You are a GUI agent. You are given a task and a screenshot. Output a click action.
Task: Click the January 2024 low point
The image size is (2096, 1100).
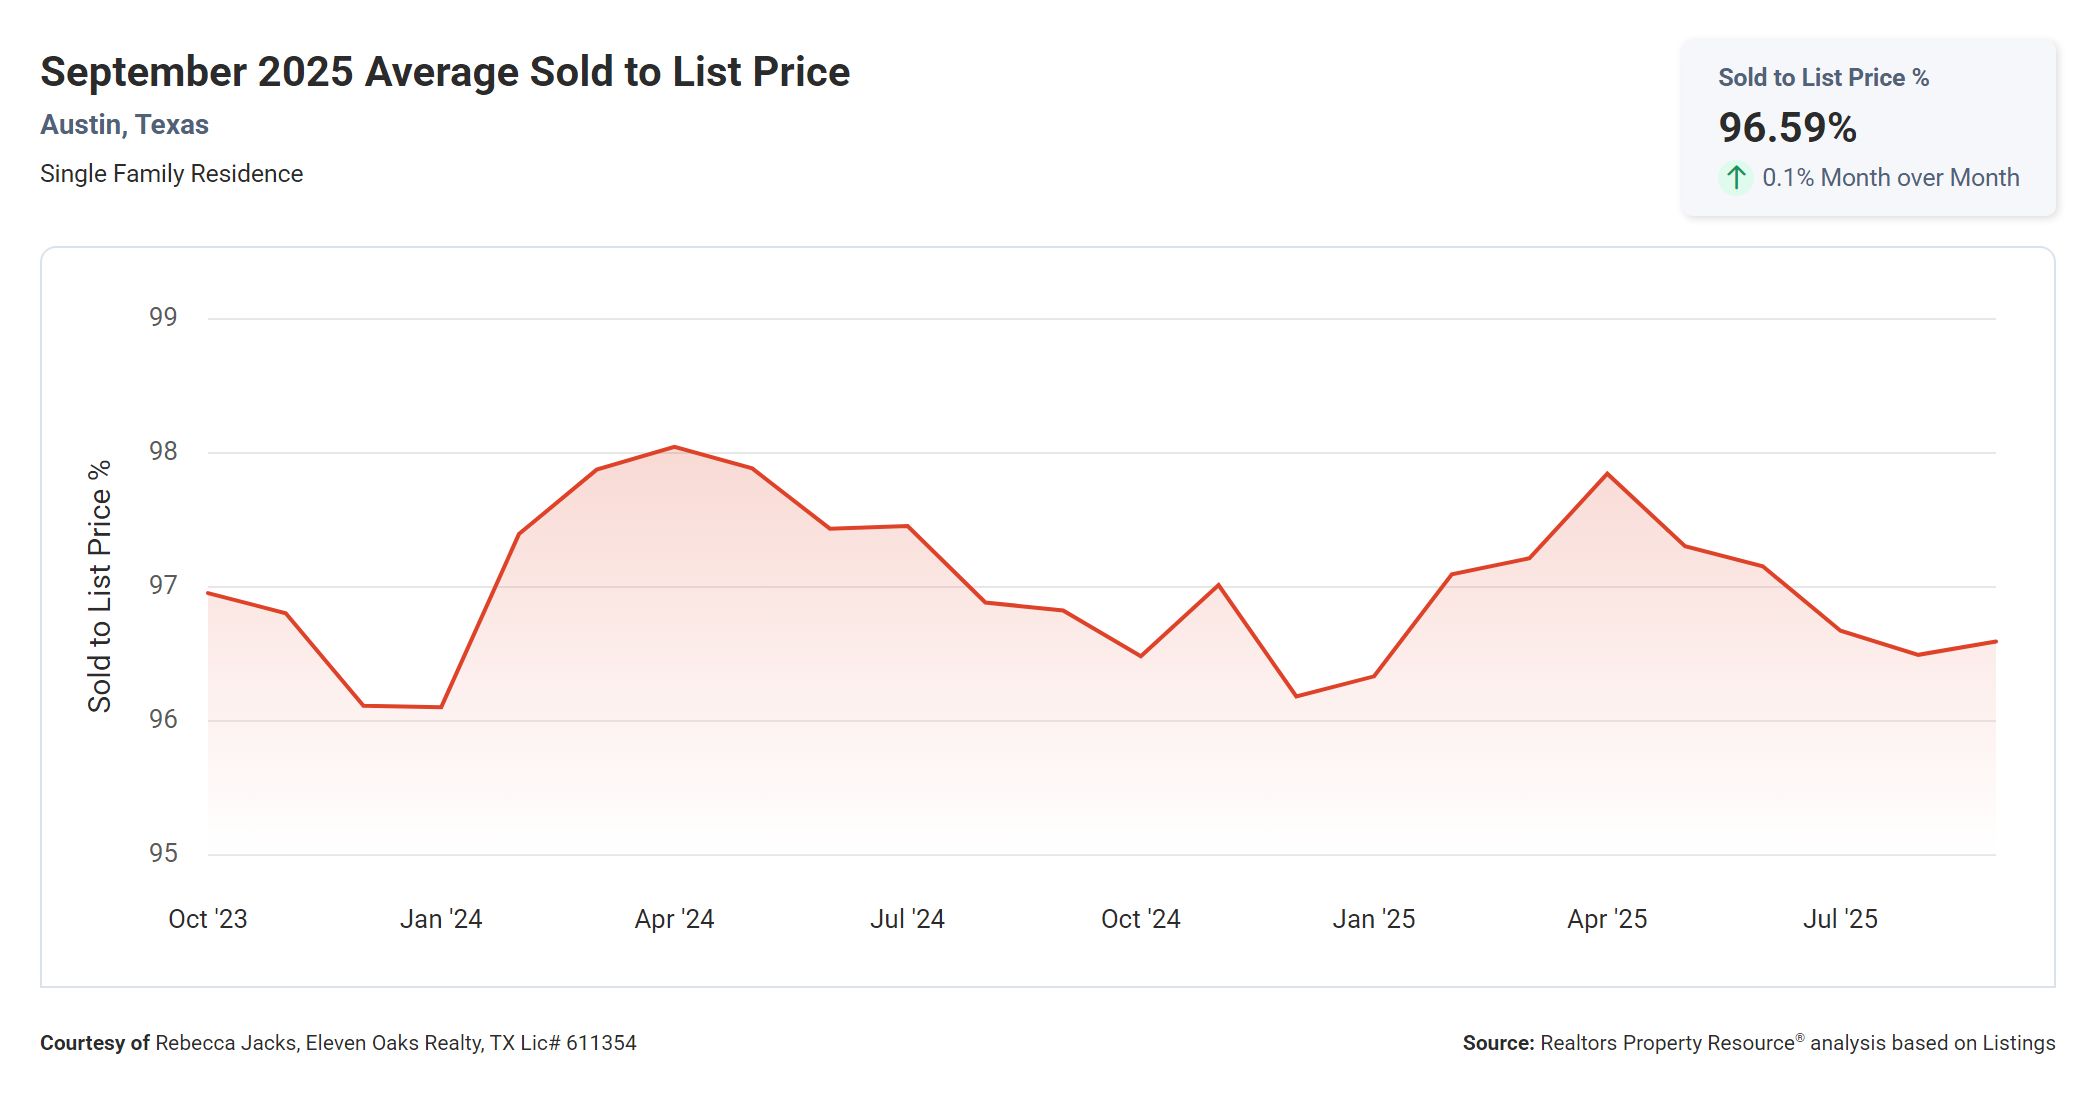point(441,707)
